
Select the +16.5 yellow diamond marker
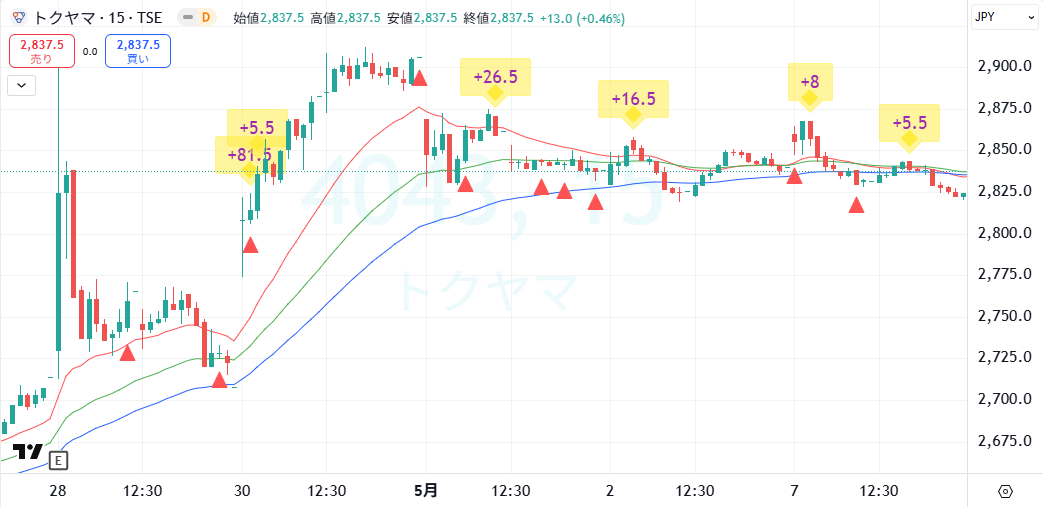tap(632, 115)
